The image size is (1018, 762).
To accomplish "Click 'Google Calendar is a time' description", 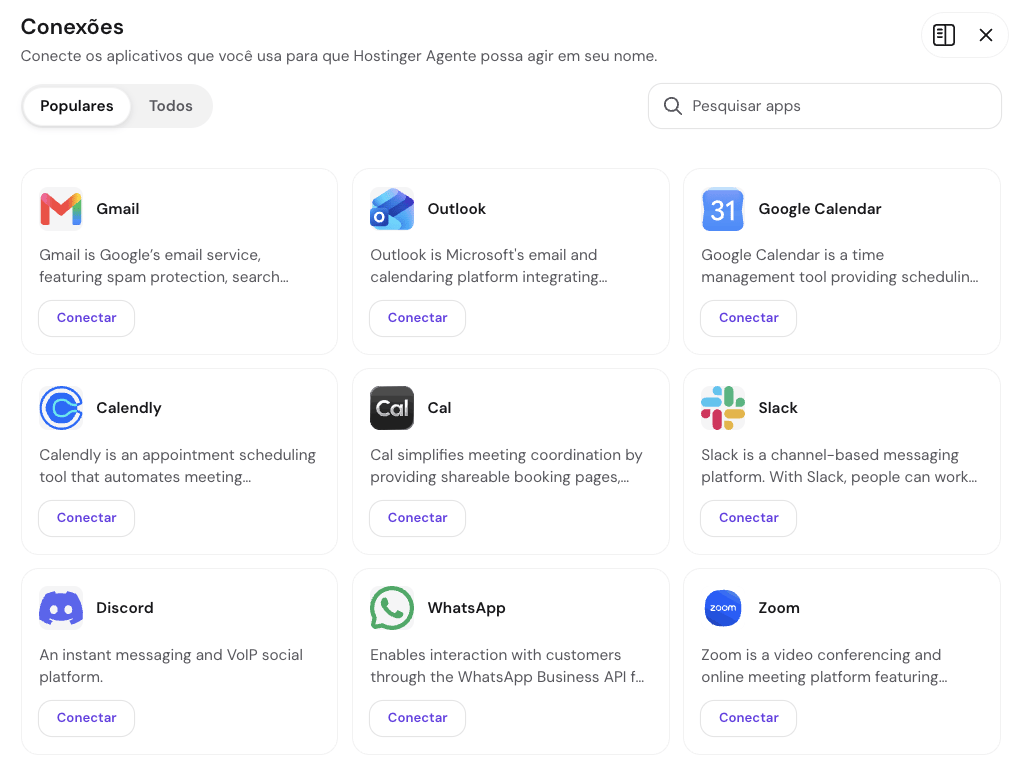I will (x=839, y=266).
